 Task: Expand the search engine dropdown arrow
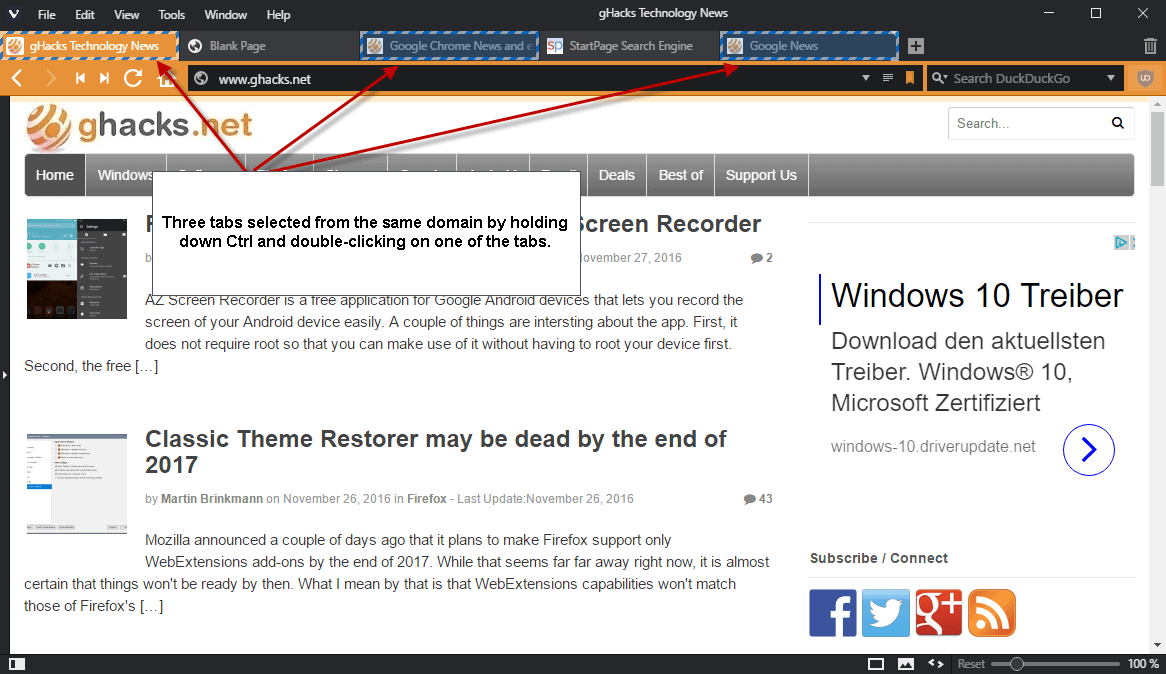(1111, 78)
